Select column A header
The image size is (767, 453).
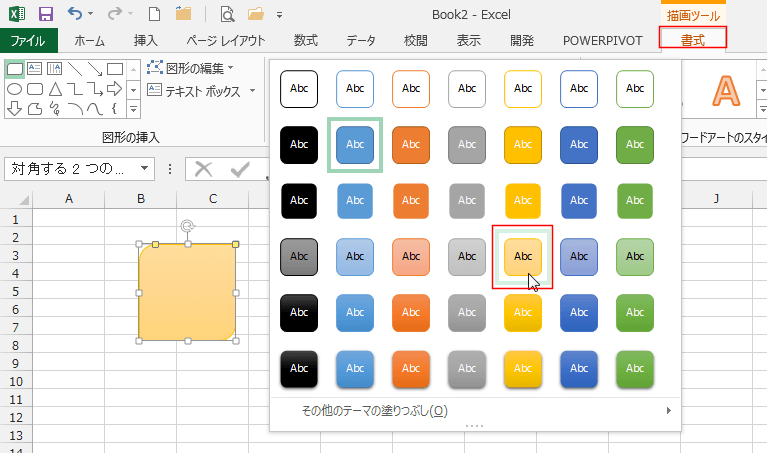[x=69, y=199]
